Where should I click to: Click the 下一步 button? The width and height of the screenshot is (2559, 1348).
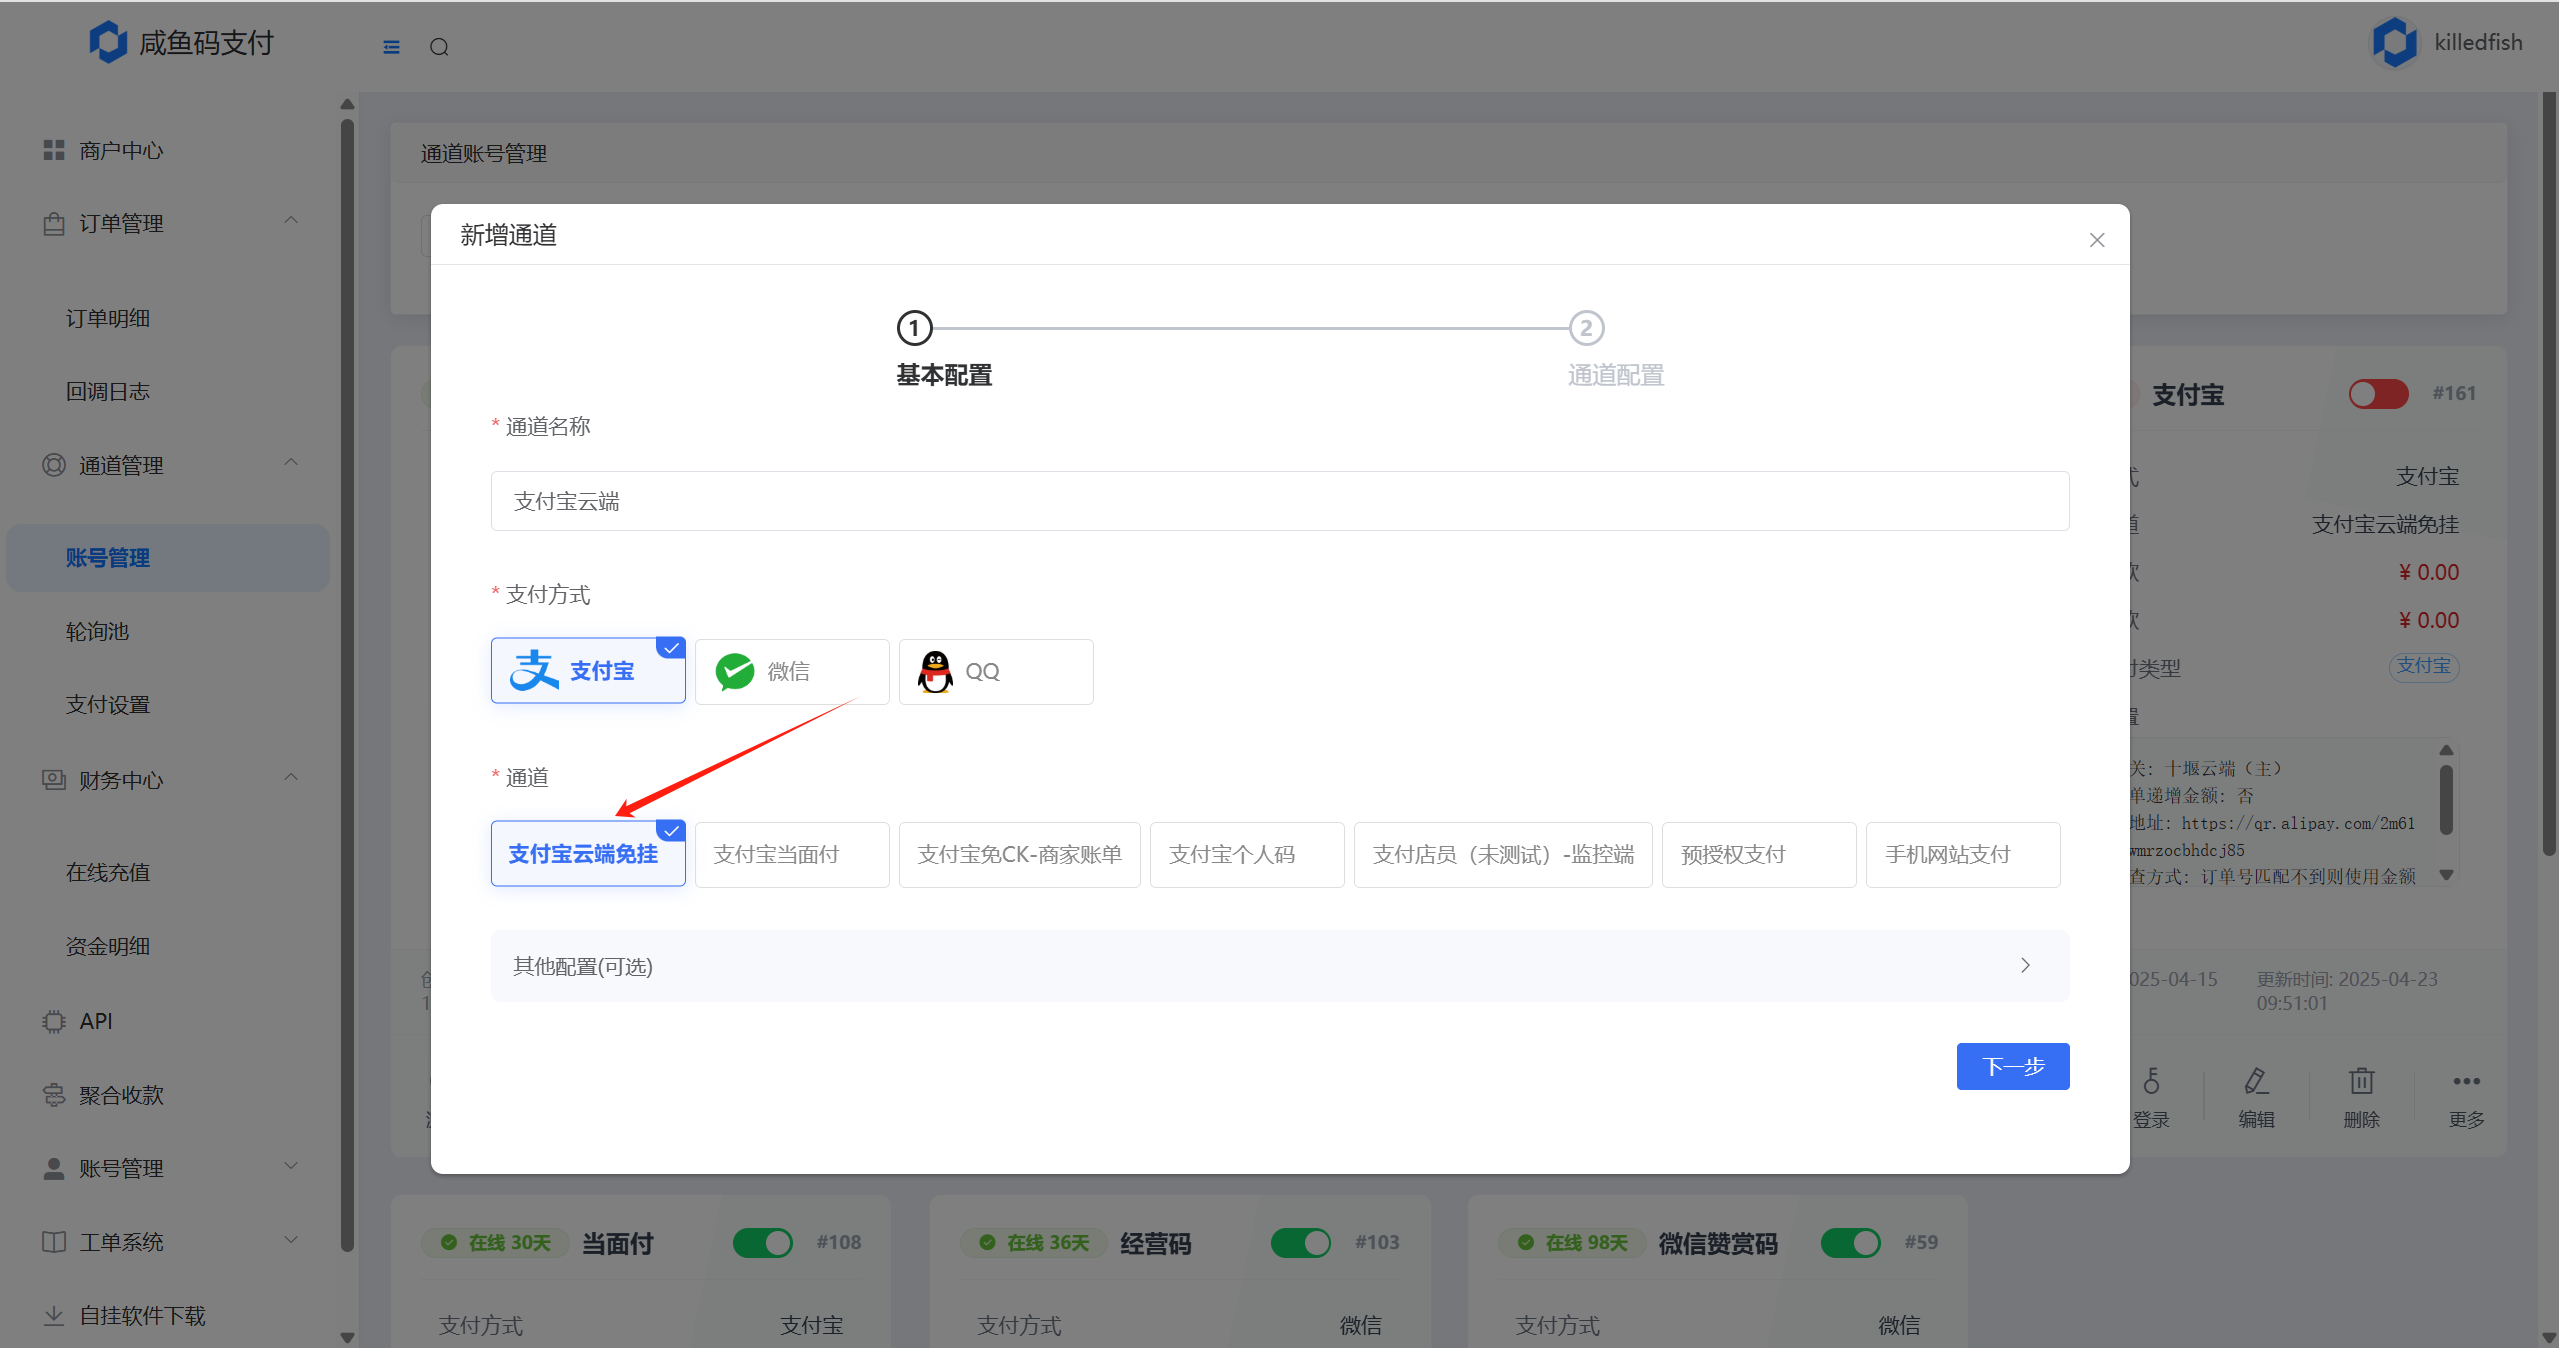click(x=2013, y=1067)
